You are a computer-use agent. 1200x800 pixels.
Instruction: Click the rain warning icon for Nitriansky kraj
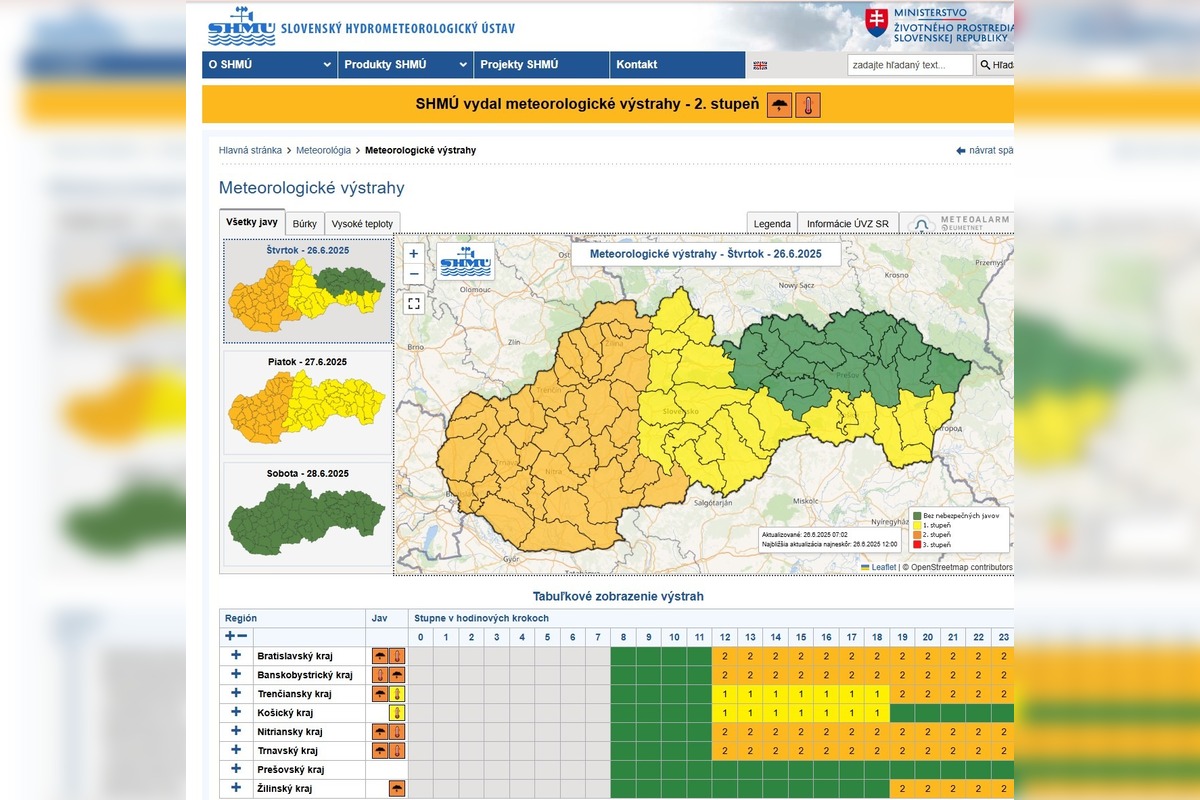pos(380,731)
